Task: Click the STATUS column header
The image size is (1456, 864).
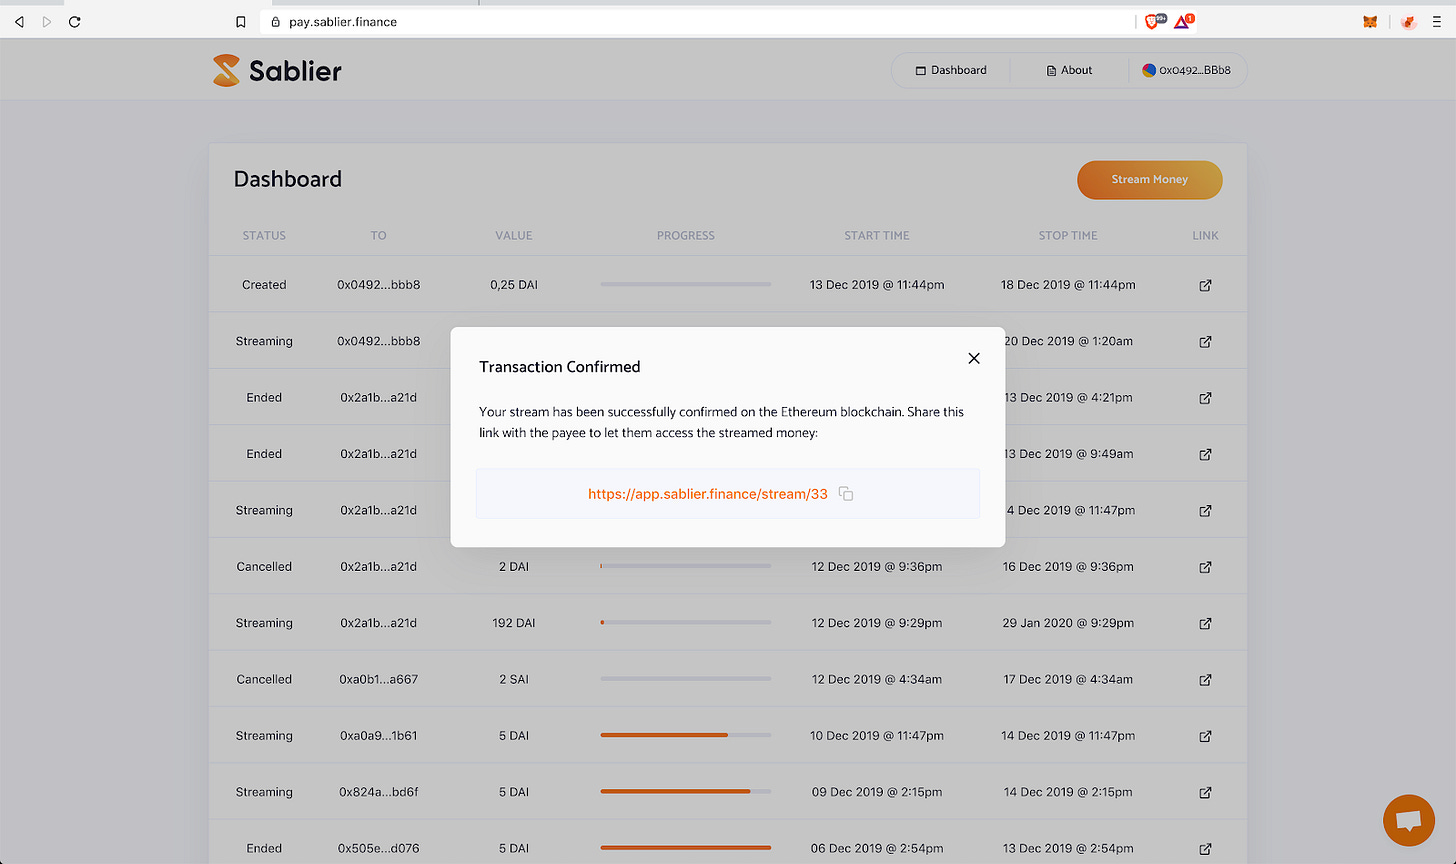Action: 264,236
